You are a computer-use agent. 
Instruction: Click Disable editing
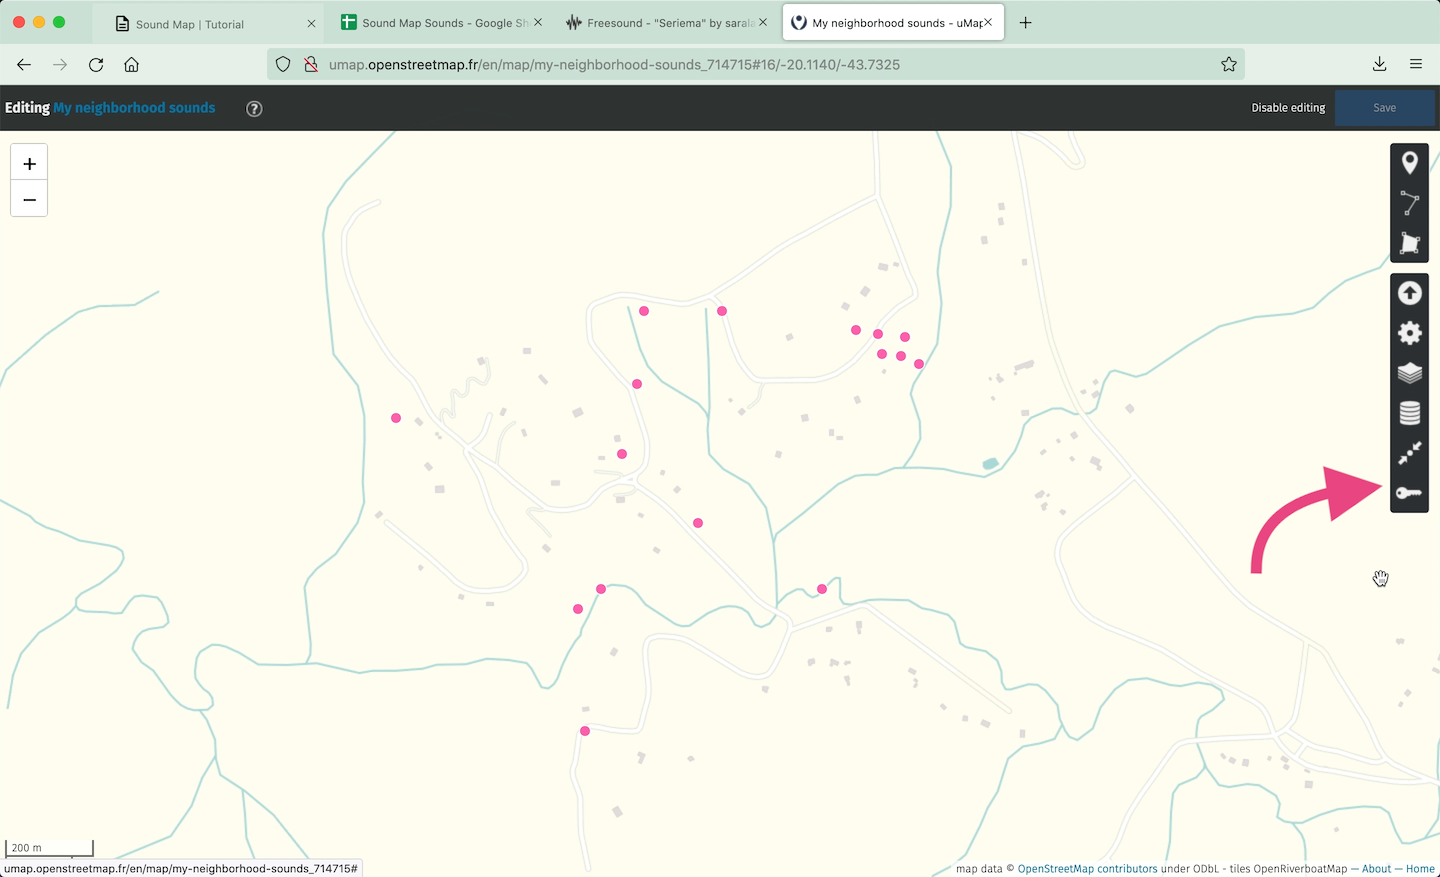click(x=1287, y=108)
